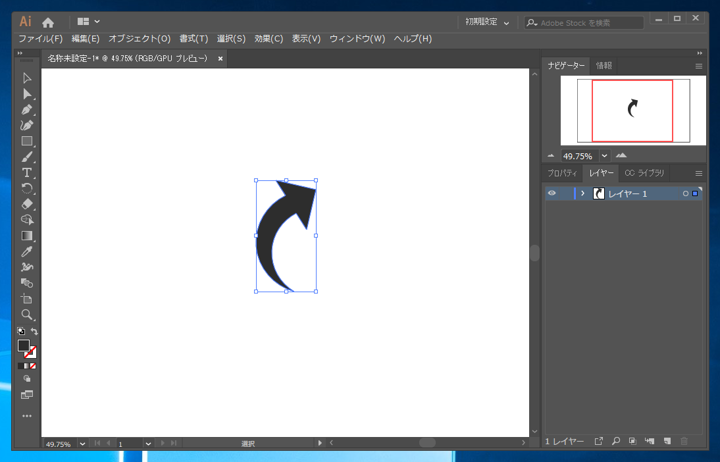Switch to the プロパティ tab
This screenshot has height=462, width=720.
click(x=562, y=173)
